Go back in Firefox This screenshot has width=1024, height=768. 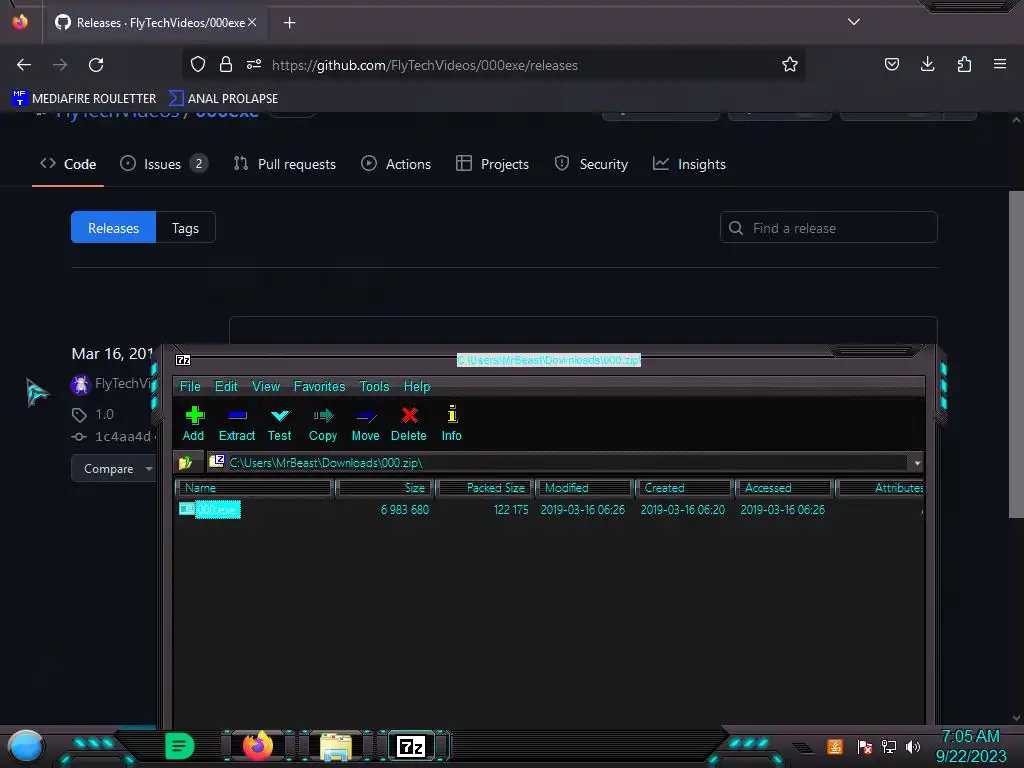point(24,65)
